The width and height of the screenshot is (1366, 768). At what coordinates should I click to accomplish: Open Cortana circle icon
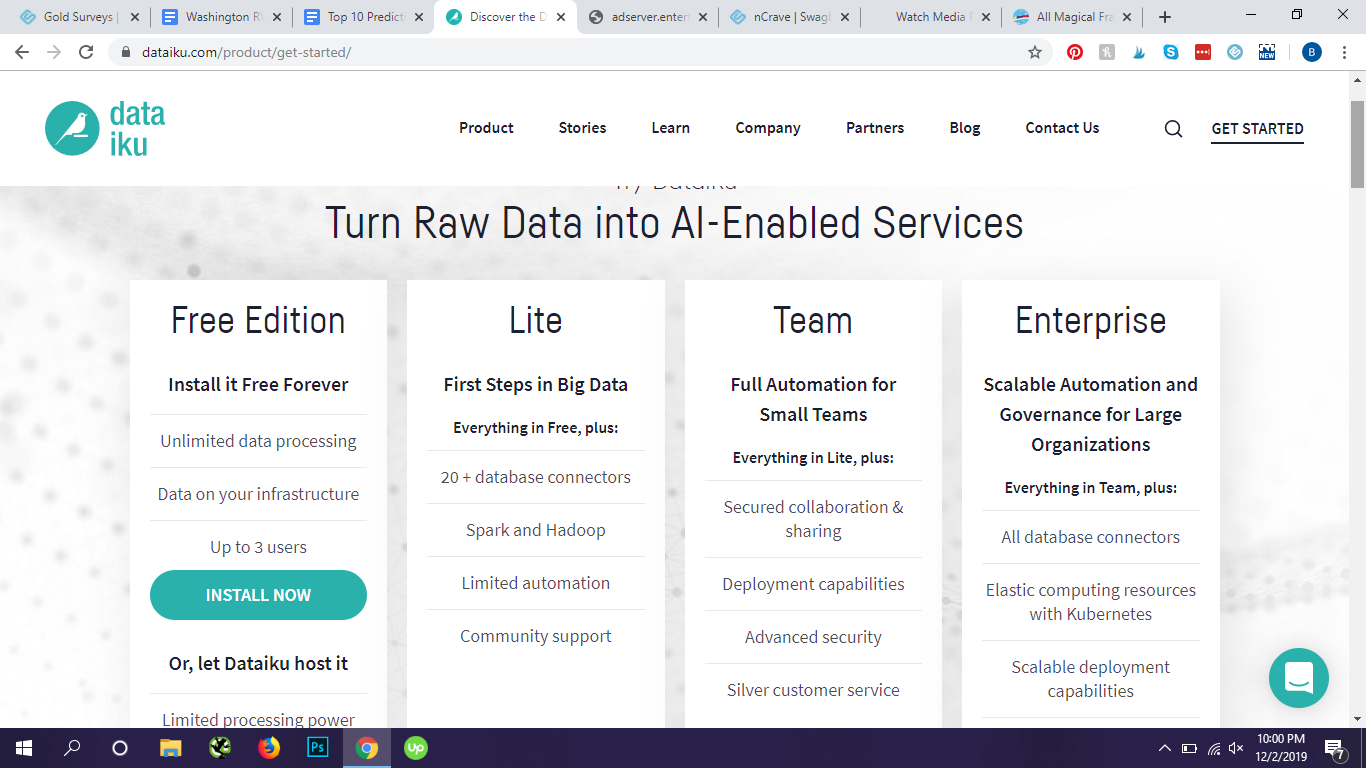[120, 748]
